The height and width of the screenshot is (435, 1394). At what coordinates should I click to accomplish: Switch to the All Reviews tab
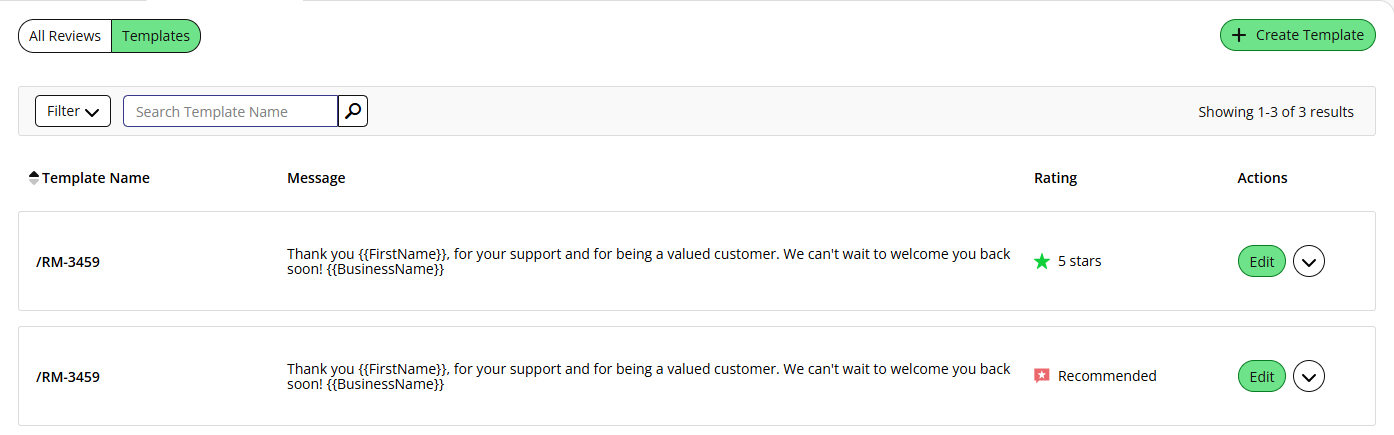tap(65, 36)
